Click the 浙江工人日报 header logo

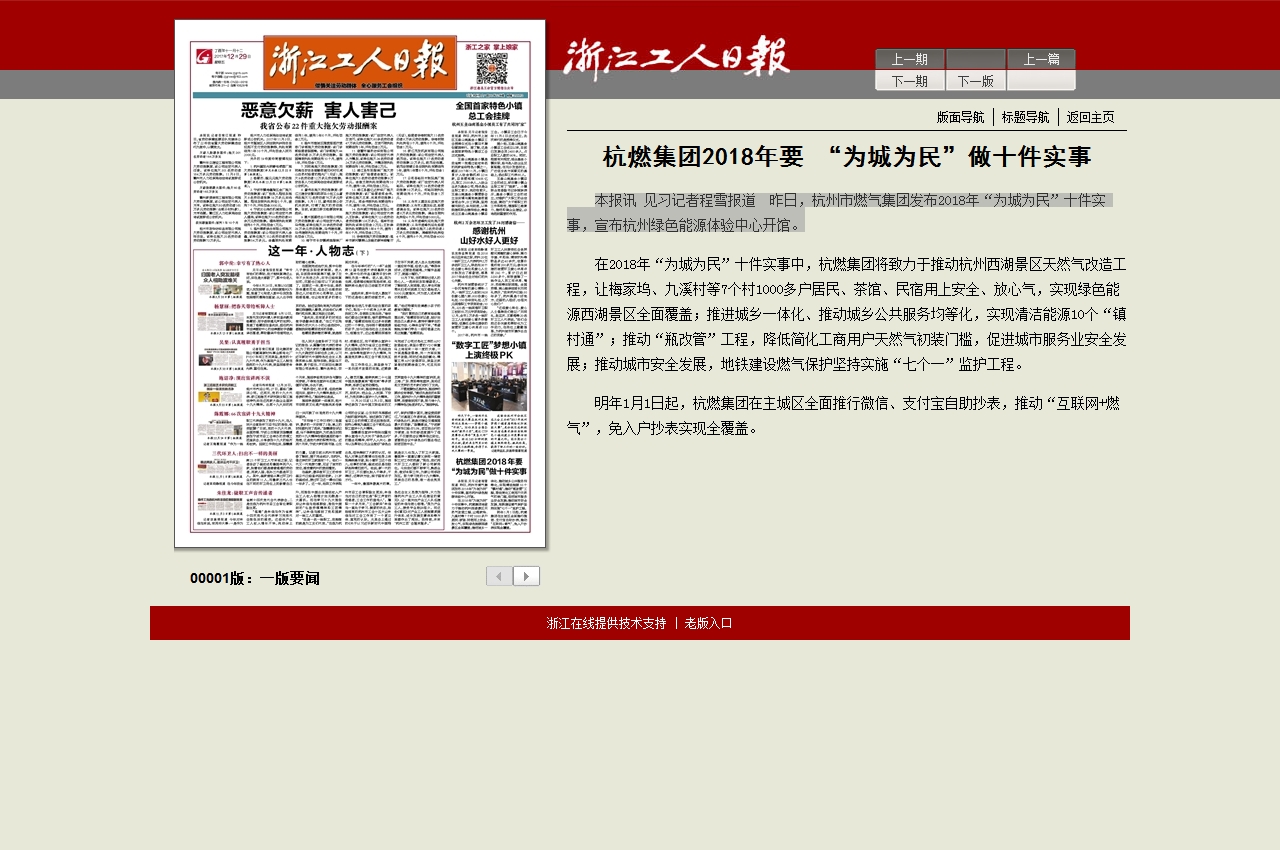pos(676,58)
